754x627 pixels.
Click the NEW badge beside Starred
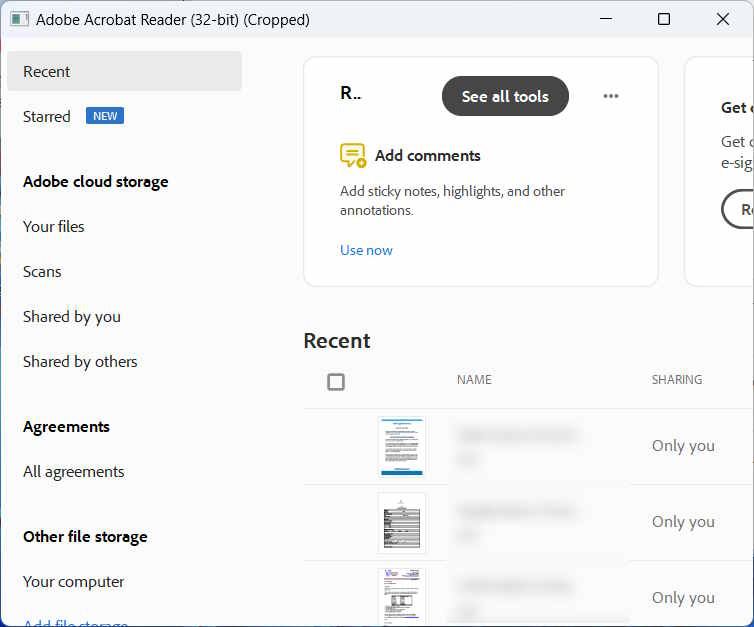(105, 116)
